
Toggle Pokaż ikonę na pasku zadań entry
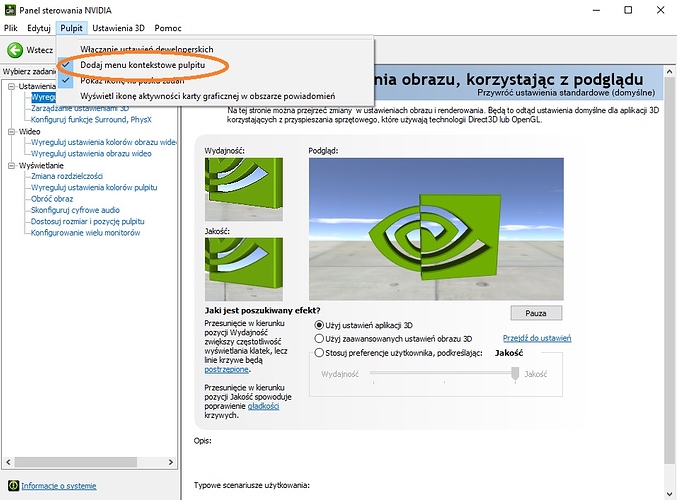pyautogui.click(x=215, y=80)
